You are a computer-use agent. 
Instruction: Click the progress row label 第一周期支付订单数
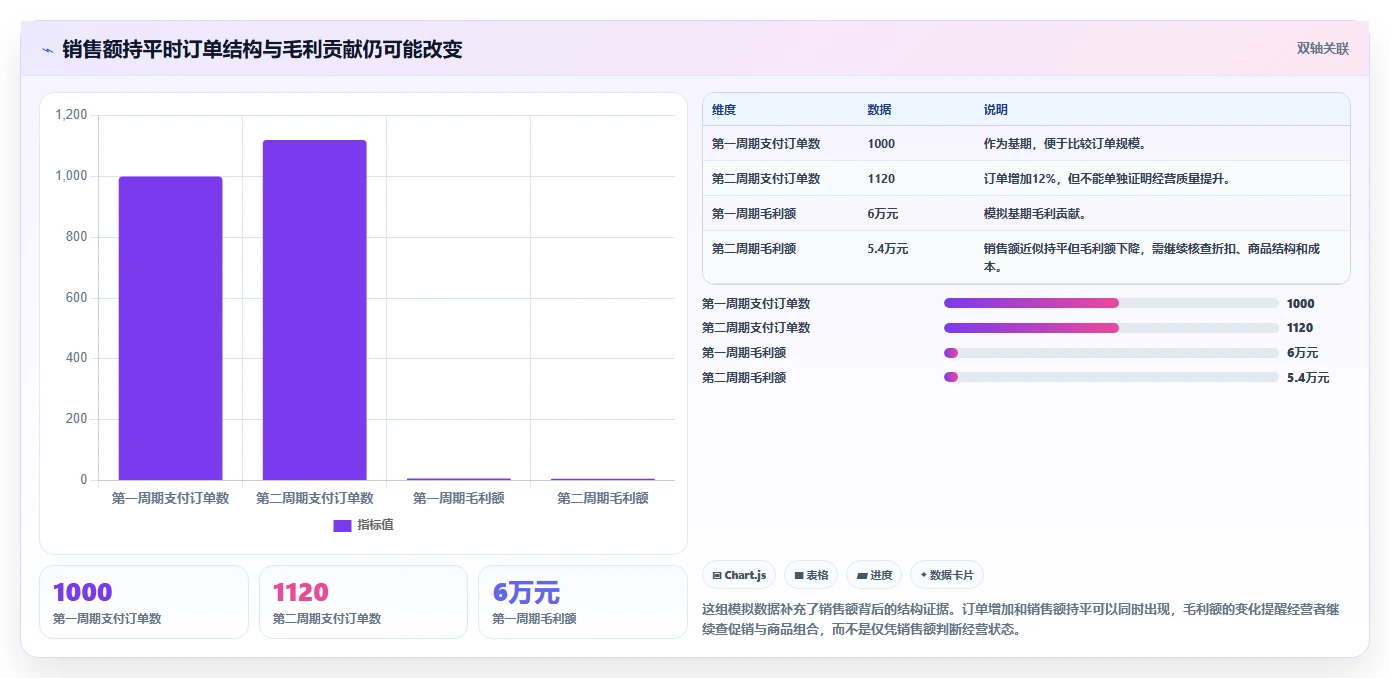(x=756, y=303)
